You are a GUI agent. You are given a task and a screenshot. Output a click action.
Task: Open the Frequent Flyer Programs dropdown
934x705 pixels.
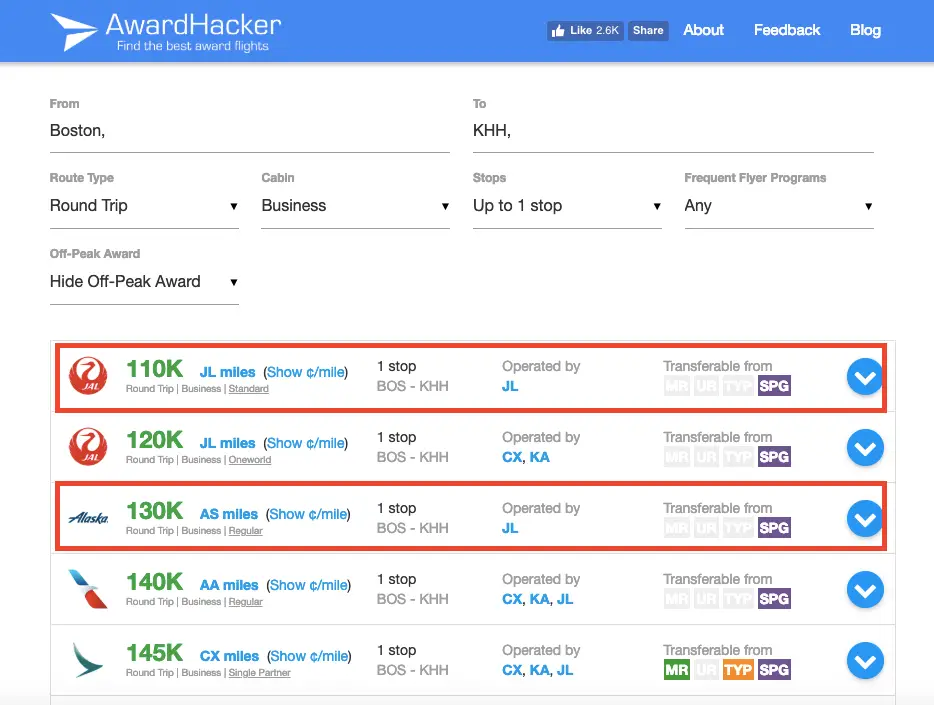[779, 206]
